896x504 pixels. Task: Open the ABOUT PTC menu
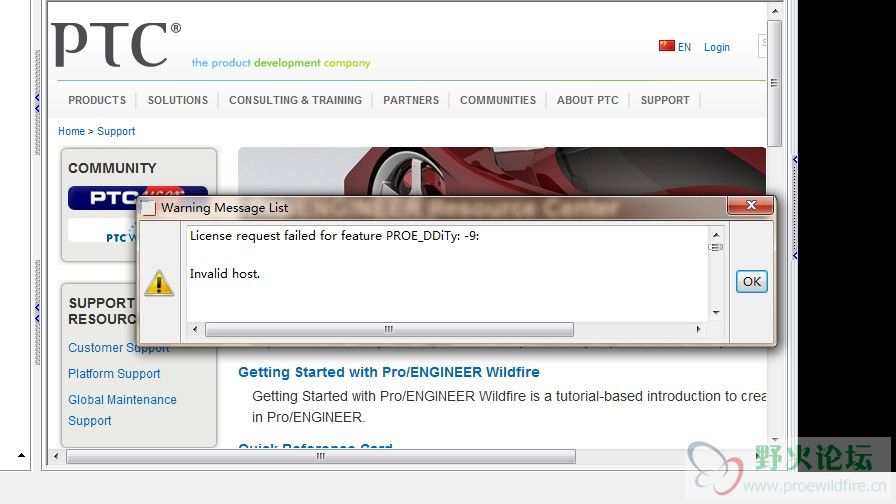[587, 100]
